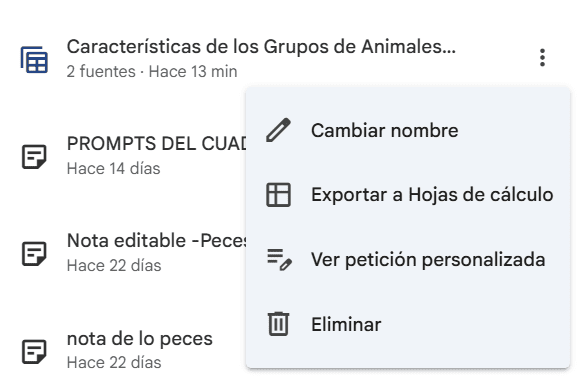
Task: Open the PROMPTS DEL CUAD note
Action: [157, 144]
